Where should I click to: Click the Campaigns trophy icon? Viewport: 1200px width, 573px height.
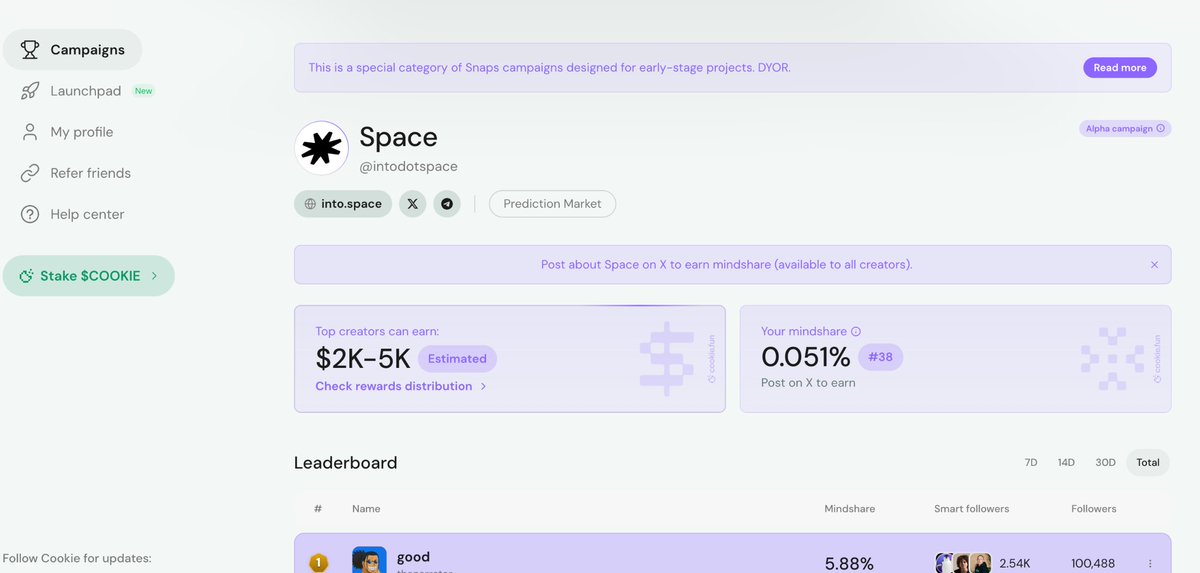(30, 50)
